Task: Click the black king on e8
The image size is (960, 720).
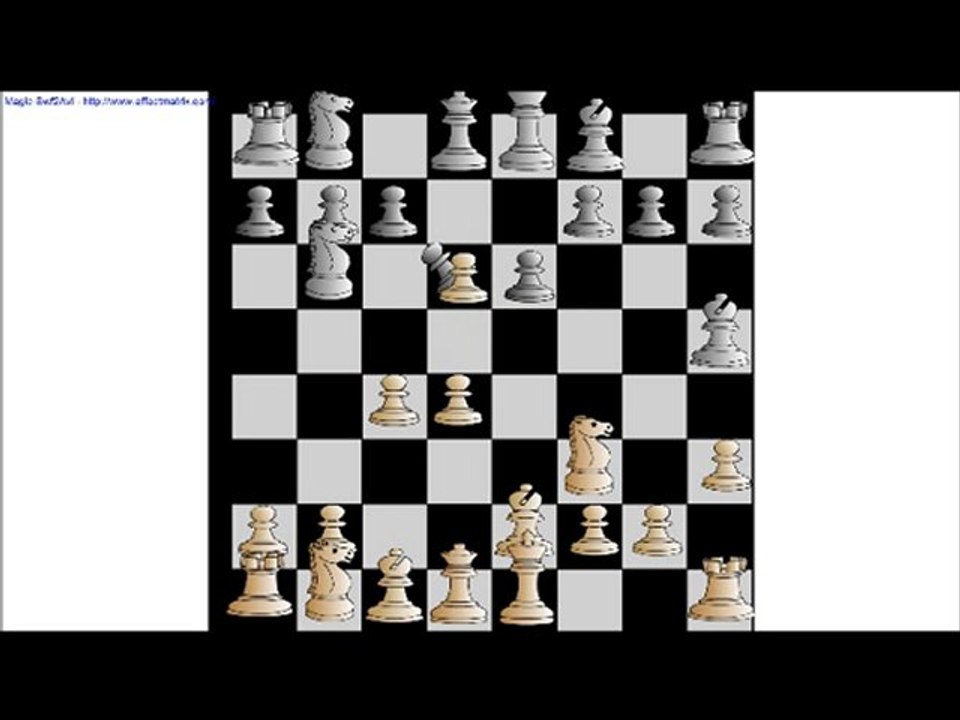Action: 527,130
